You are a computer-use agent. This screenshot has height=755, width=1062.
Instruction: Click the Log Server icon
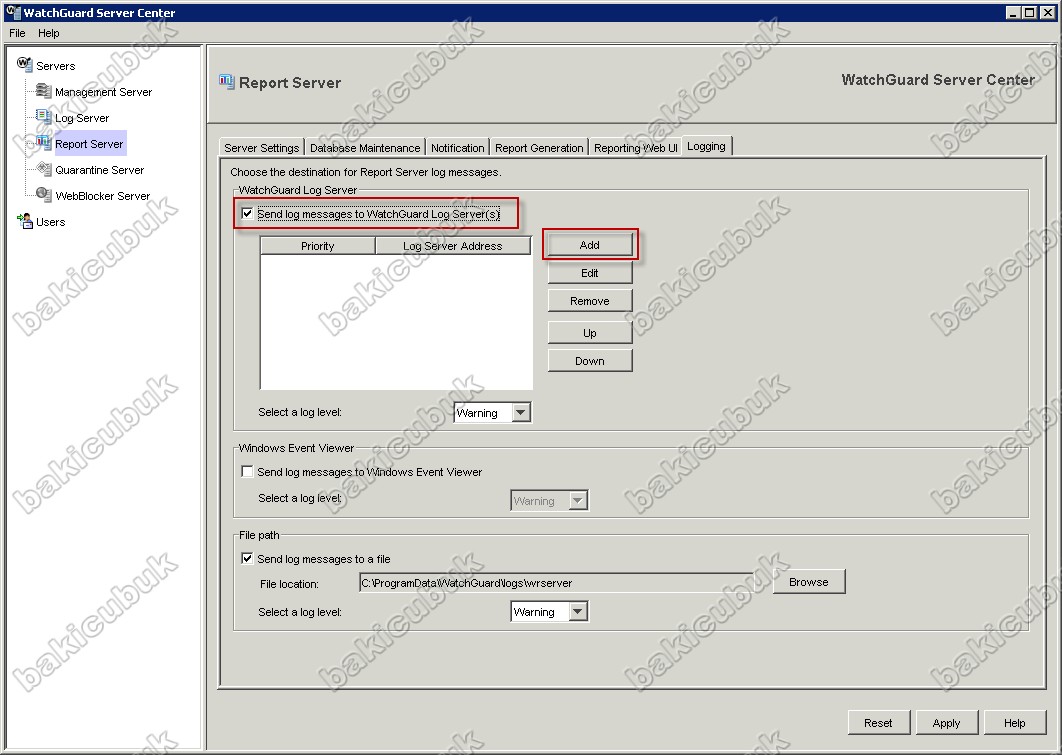point(43,116)
